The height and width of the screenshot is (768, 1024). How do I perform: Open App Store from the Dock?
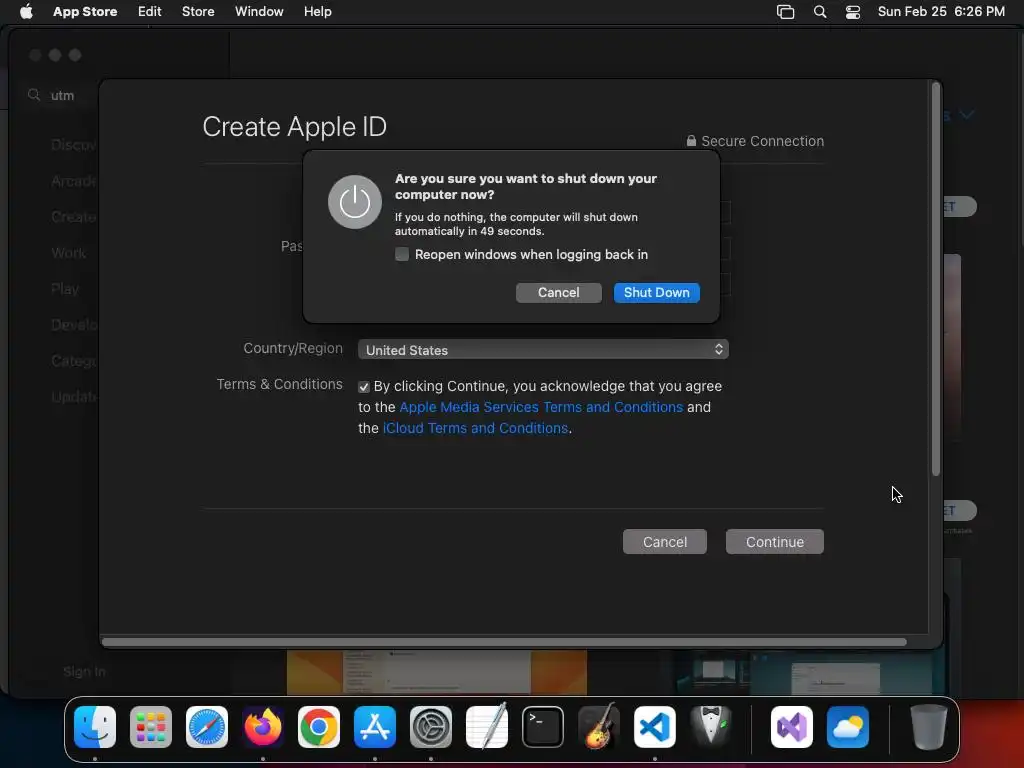[x=375, y=727]
